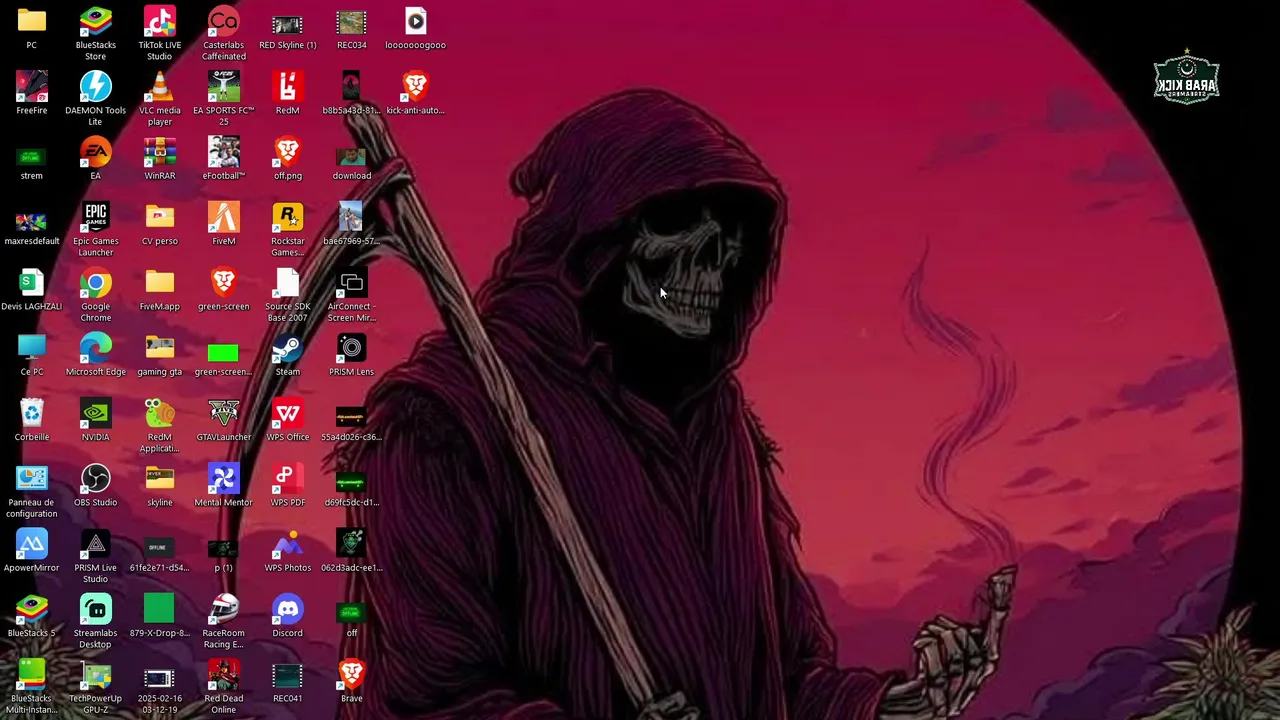1280x720 pixels.
Task: Select RaceRoom Racing Experience icon
Action: [223, 610]
